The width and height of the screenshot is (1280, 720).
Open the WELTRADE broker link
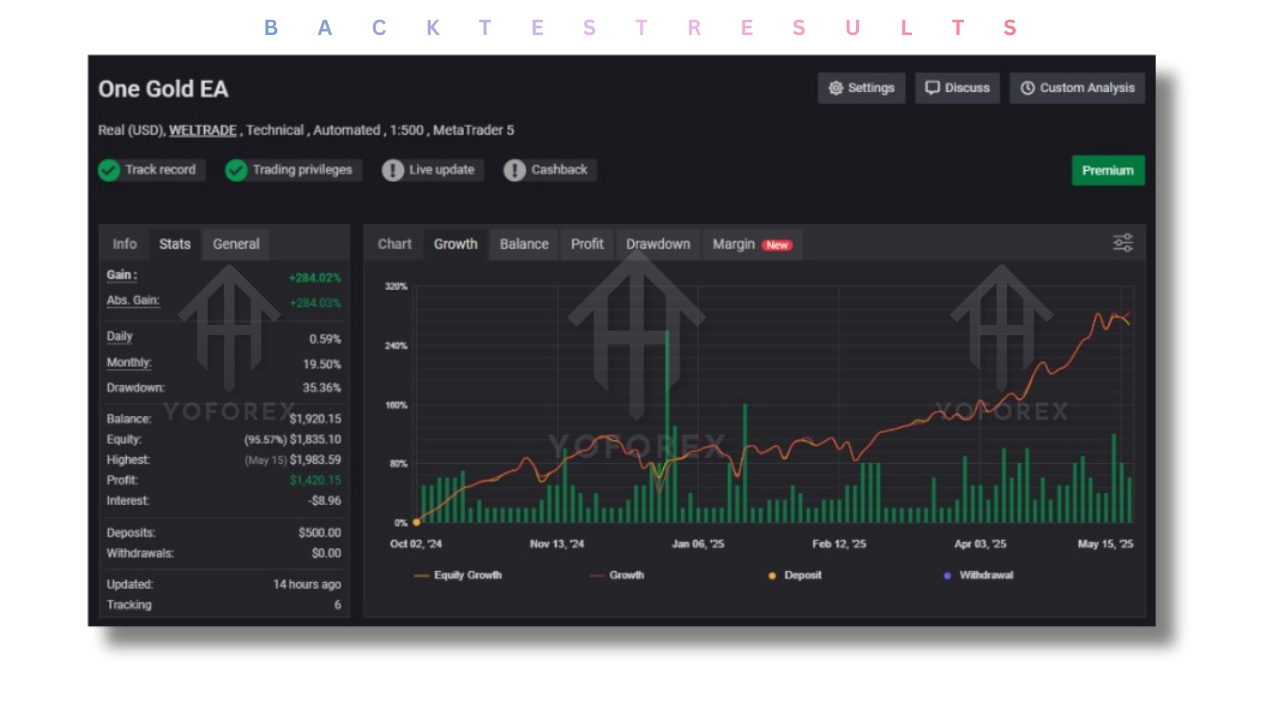coord(203,130)
